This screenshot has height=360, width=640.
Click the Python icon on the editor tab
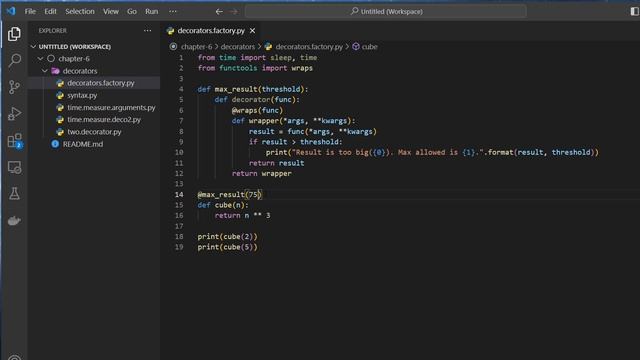pyautogui.click(x=171, y=31)
